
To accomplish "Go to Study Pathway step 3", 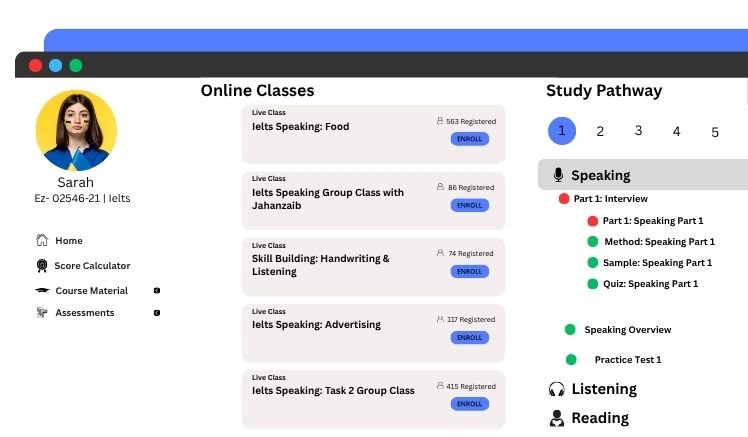I will point(638,131).
